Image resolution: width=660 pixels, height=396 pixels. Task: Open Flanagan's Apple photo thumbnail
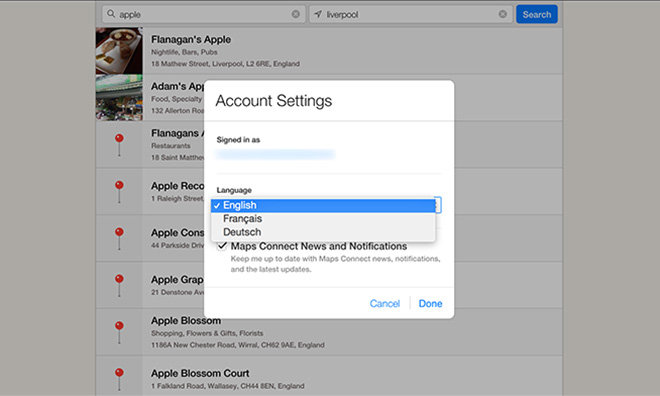tap(119, 50)
